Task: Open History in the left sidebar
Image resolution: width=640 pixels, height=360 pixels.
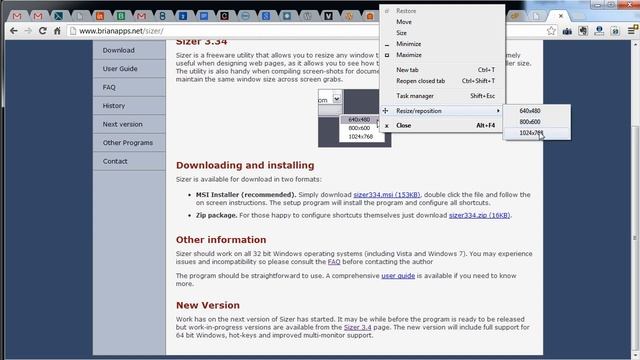Action: 129,106
